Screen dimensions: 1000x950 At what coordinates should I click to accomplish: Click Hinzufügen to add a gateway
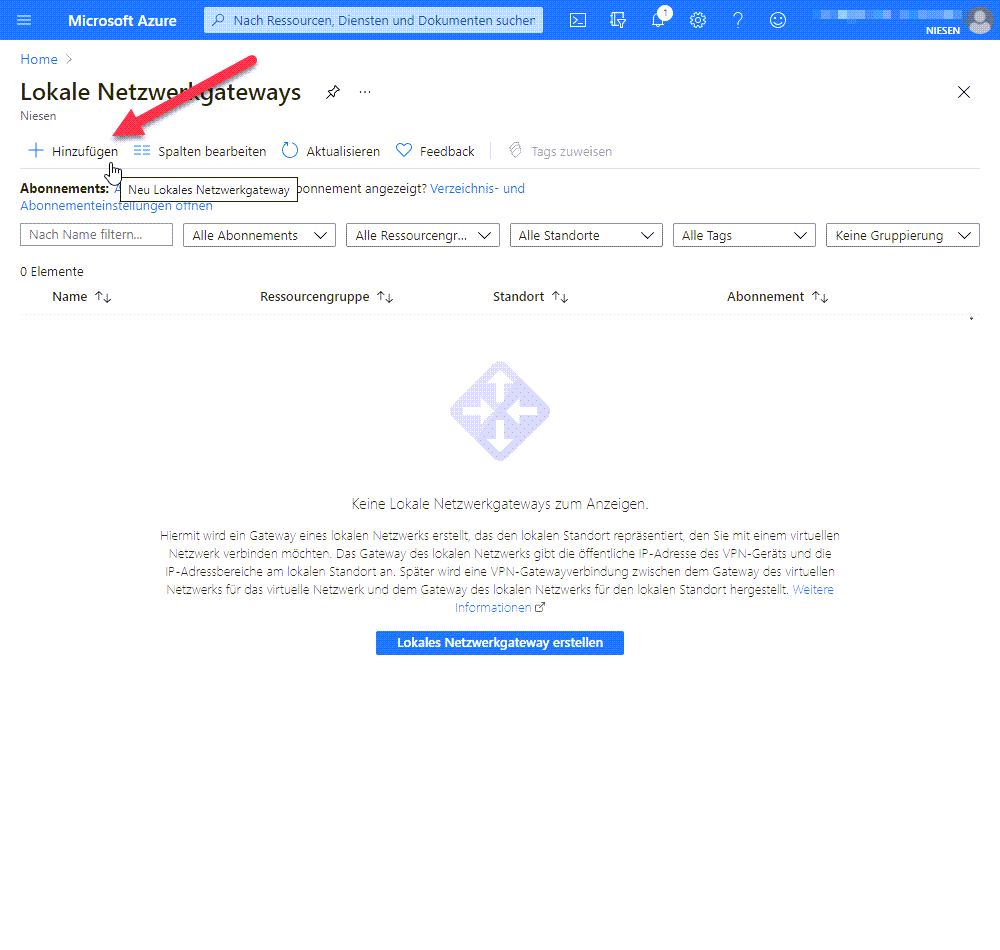73,151
